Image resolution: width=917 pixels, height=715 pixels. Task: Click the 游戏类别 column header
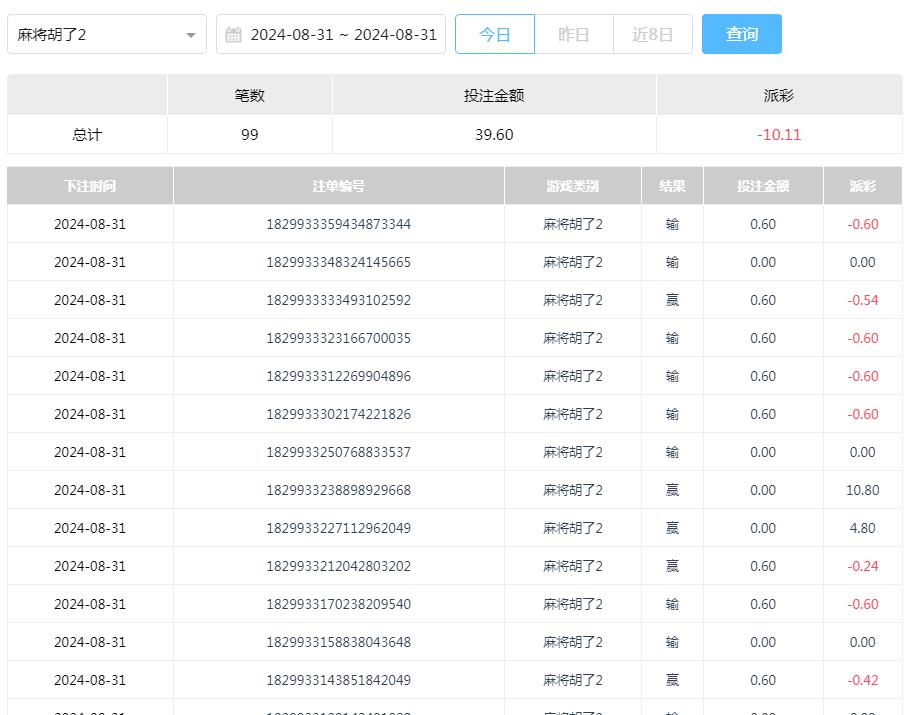(572, 186)
